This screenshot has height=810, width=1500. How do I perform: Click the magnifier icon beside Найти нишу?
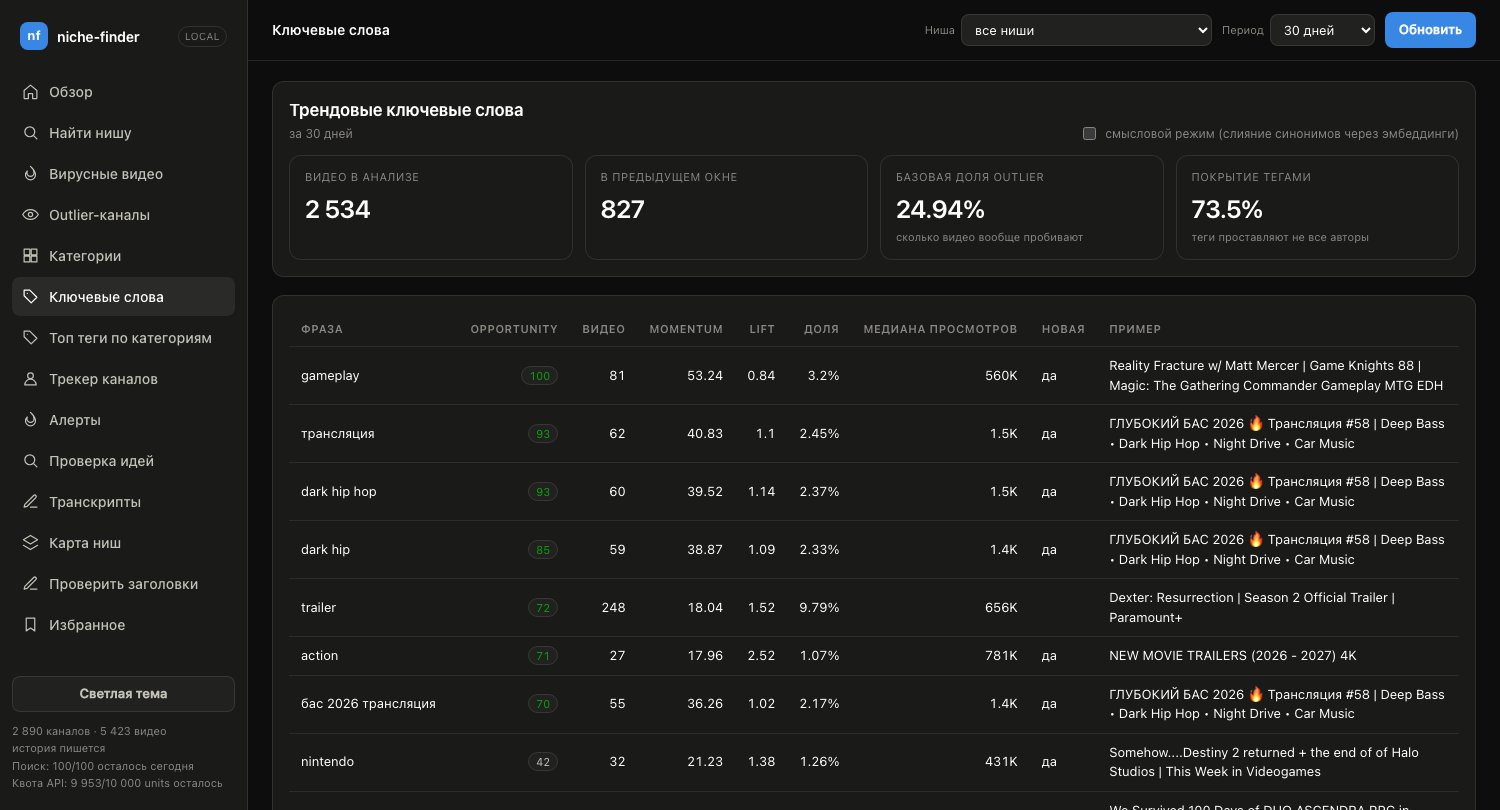[x=30, y=133]
